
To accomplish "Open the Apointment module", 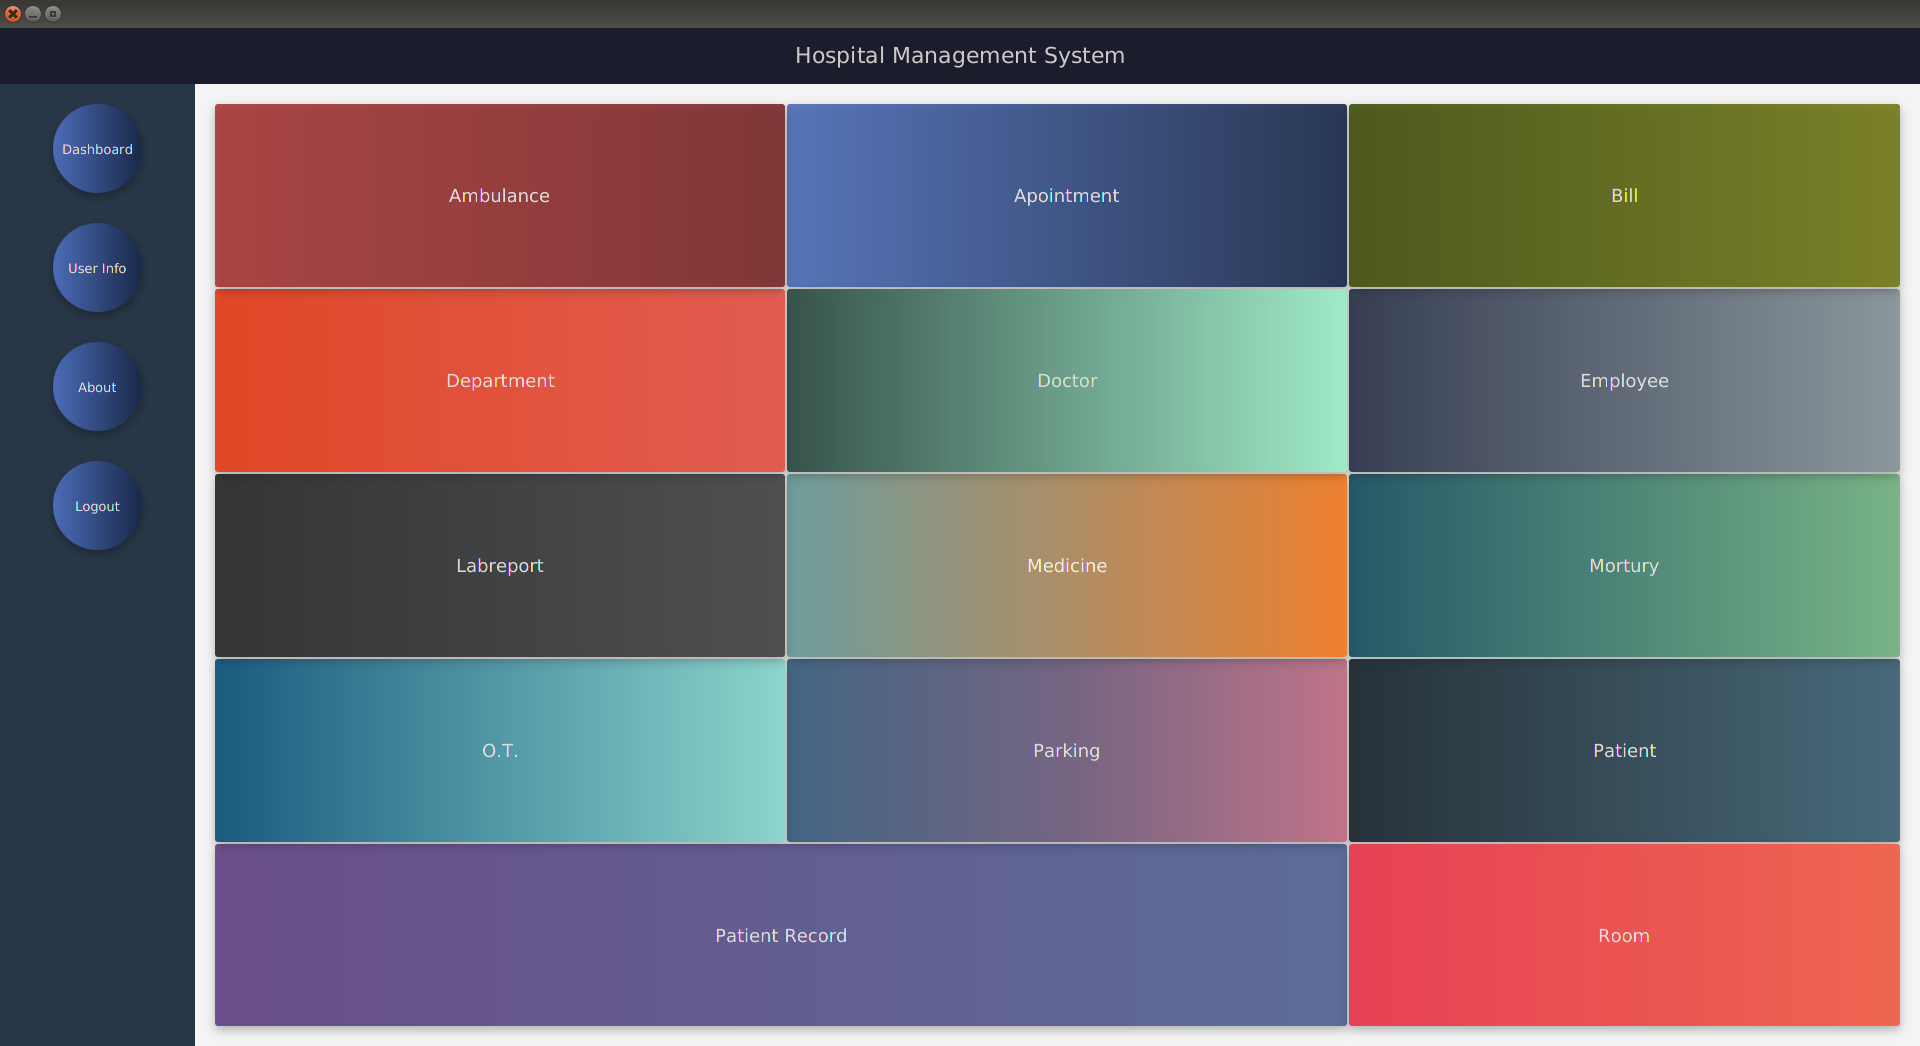I will 1066,195.
